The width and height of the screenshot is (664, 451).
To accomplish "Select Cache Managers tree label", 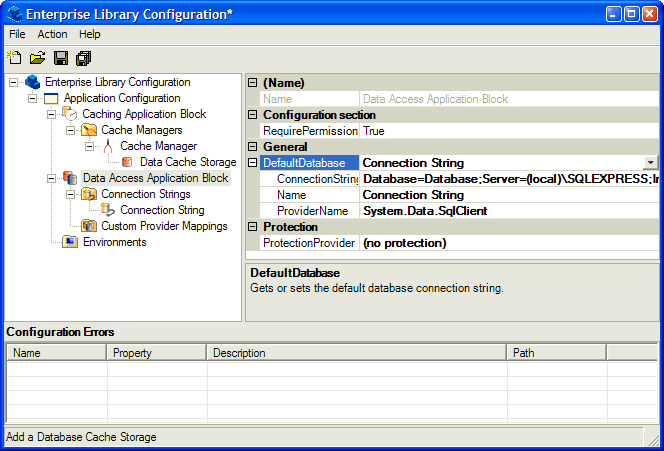I will point(142,130).
